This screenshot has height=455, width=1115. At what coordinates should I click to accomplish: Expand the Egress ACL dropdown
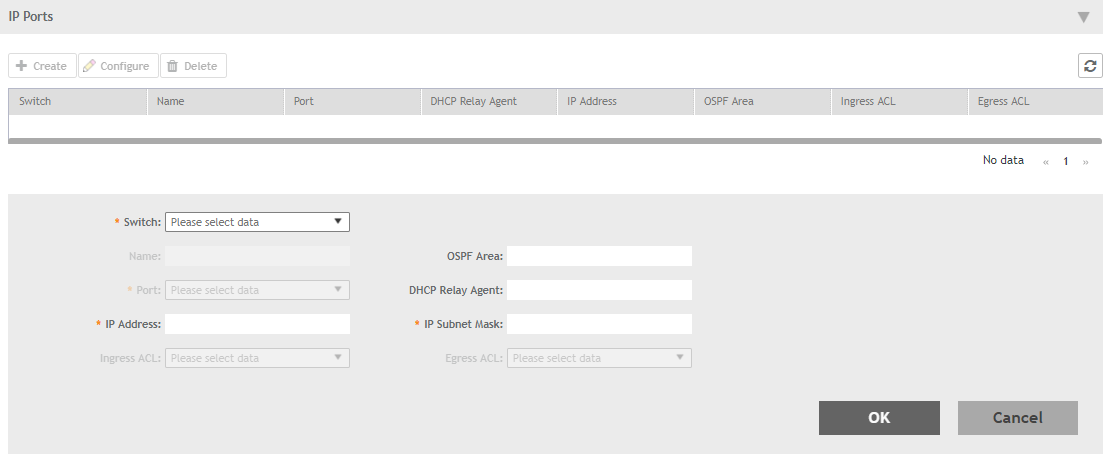599,358
